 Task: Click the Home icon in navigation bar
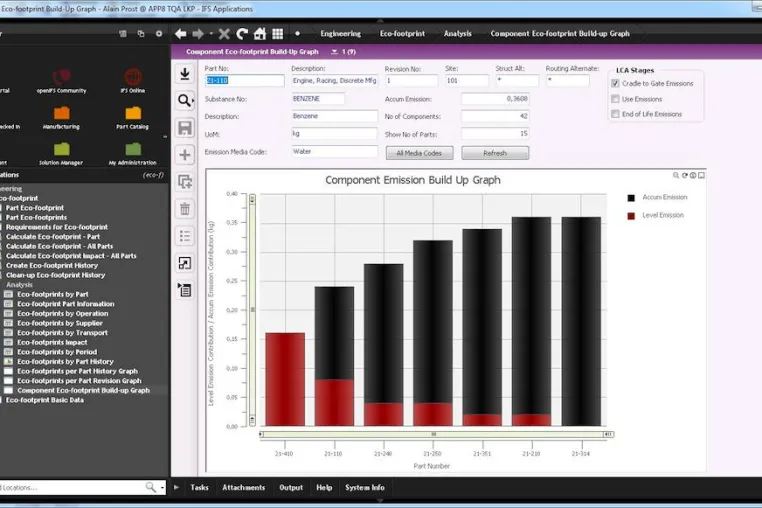click(260, 34)
